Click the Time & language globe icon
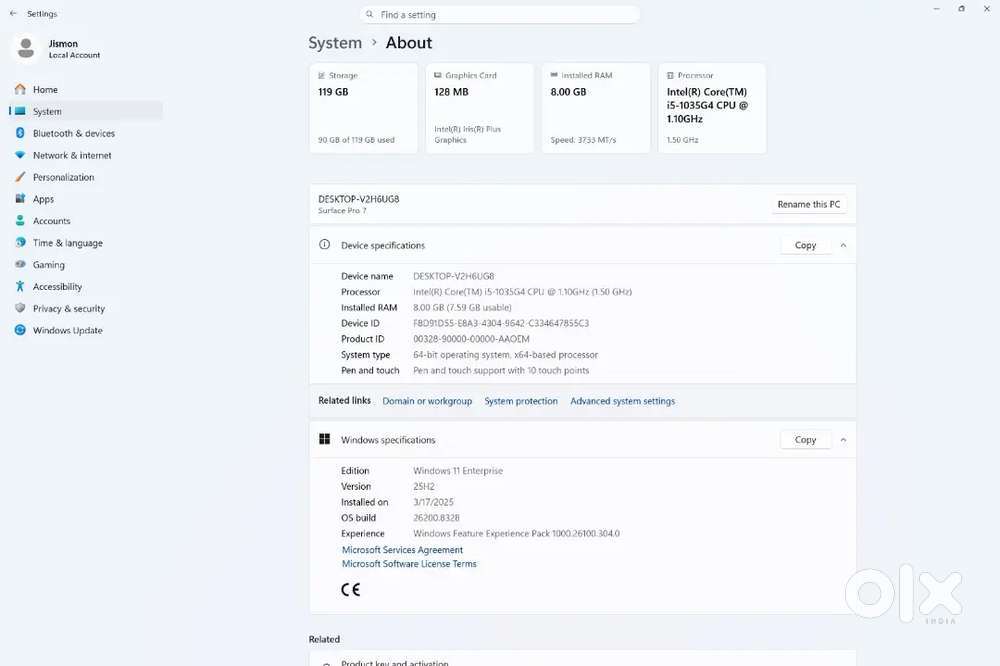Screen dimensions: 1000x666 [20, 242]
